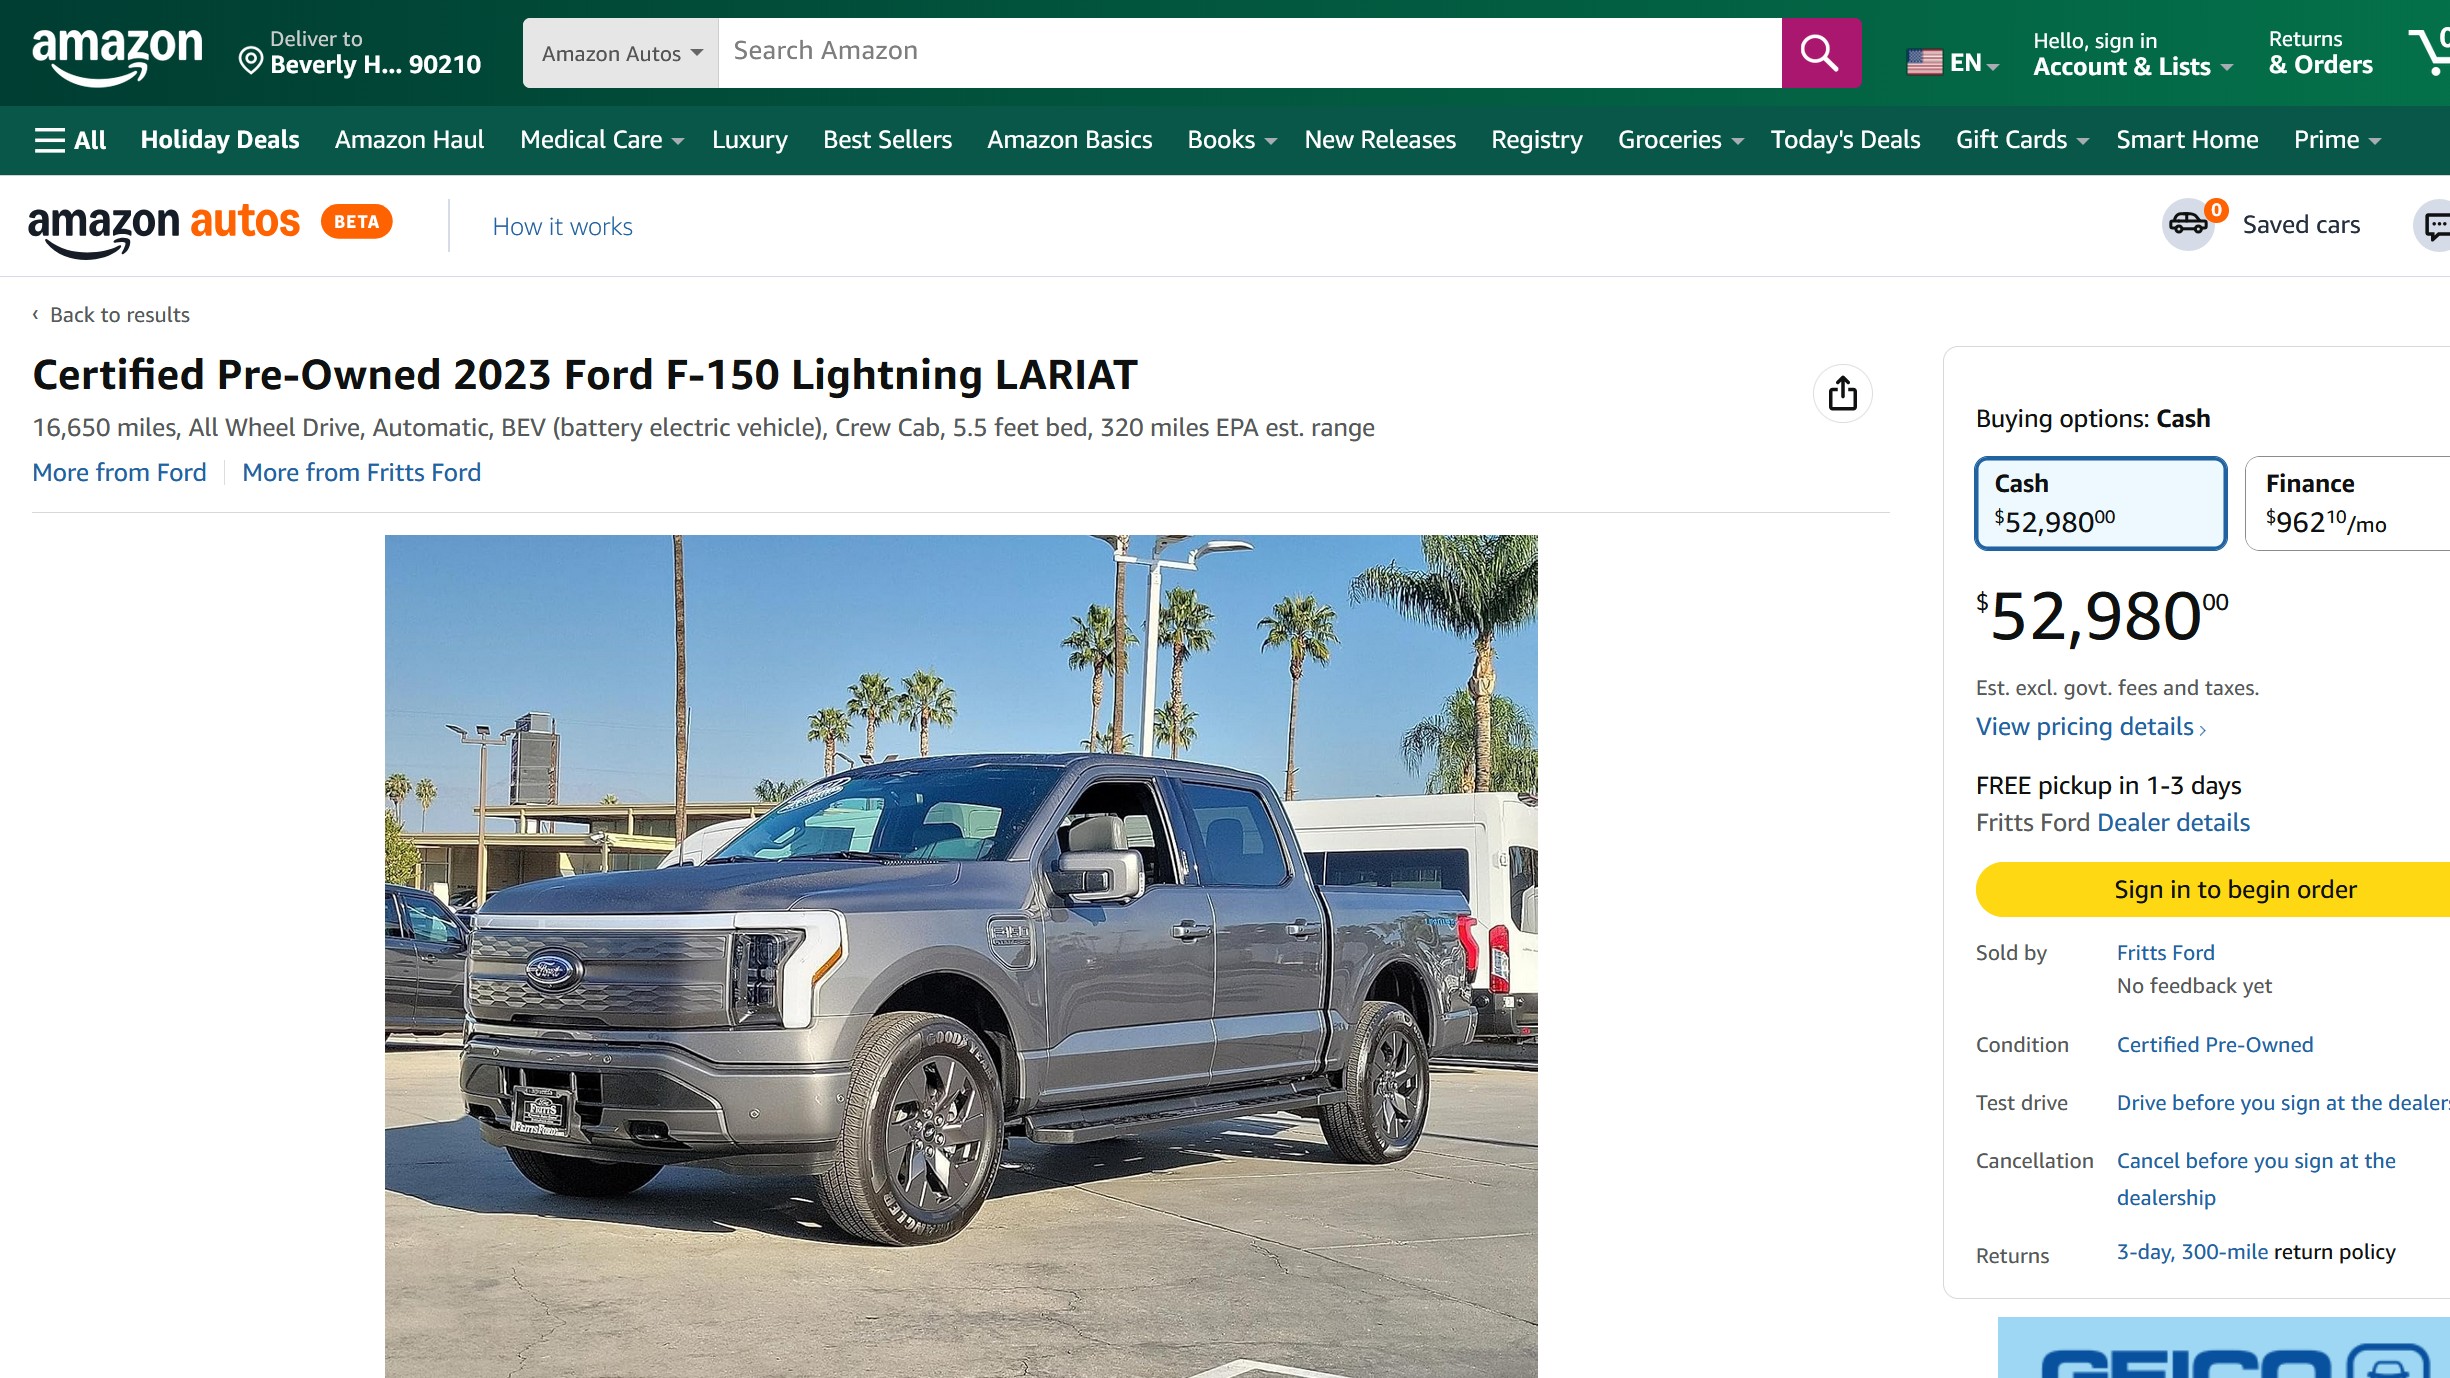Select the Cash buying option
The width and height of the screenshot is (2450, 1378).
2100,503
